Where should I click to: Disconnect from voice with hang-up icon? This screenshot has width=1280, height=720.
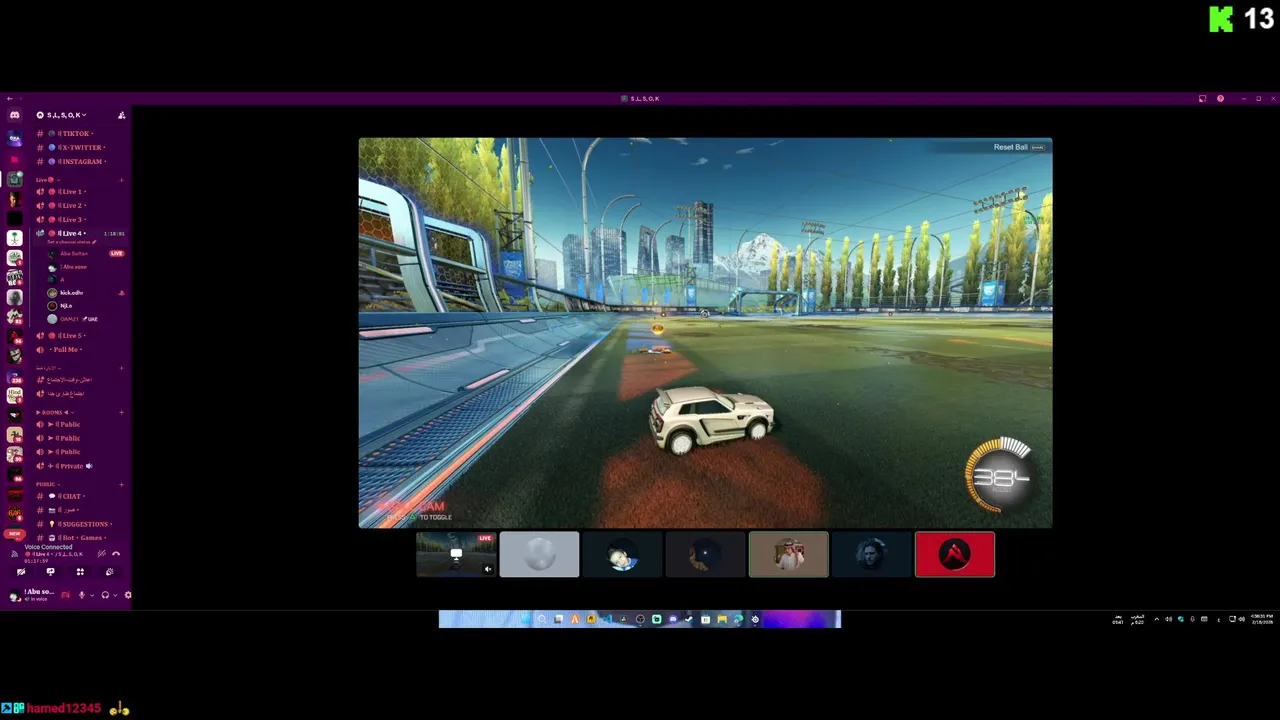pyautogui.click(x=116, y=553)
